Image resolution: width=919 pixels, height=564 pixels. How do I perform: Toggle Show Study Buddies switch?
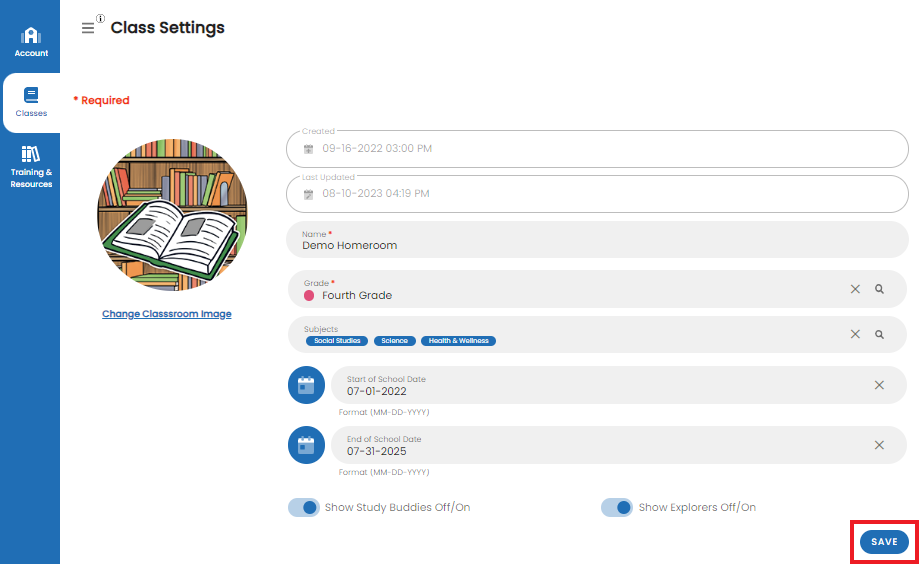tap(304, 508)
